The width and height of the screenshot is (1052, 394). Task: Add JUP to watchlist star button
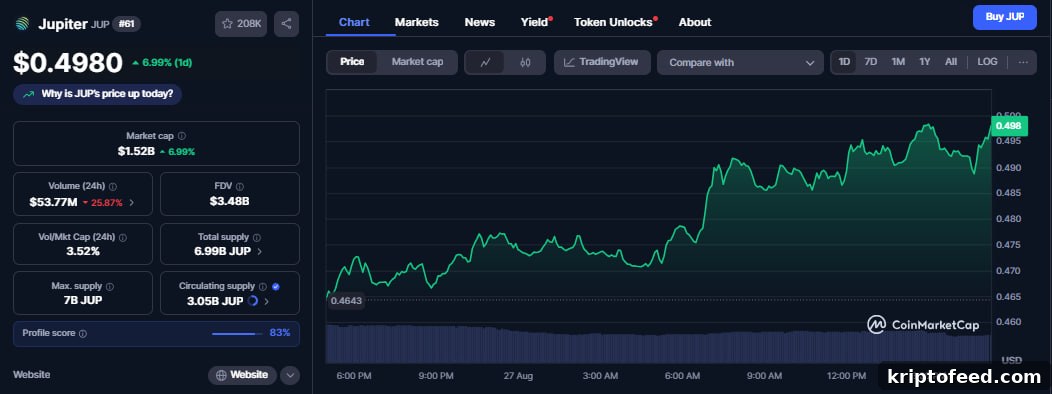241,24
